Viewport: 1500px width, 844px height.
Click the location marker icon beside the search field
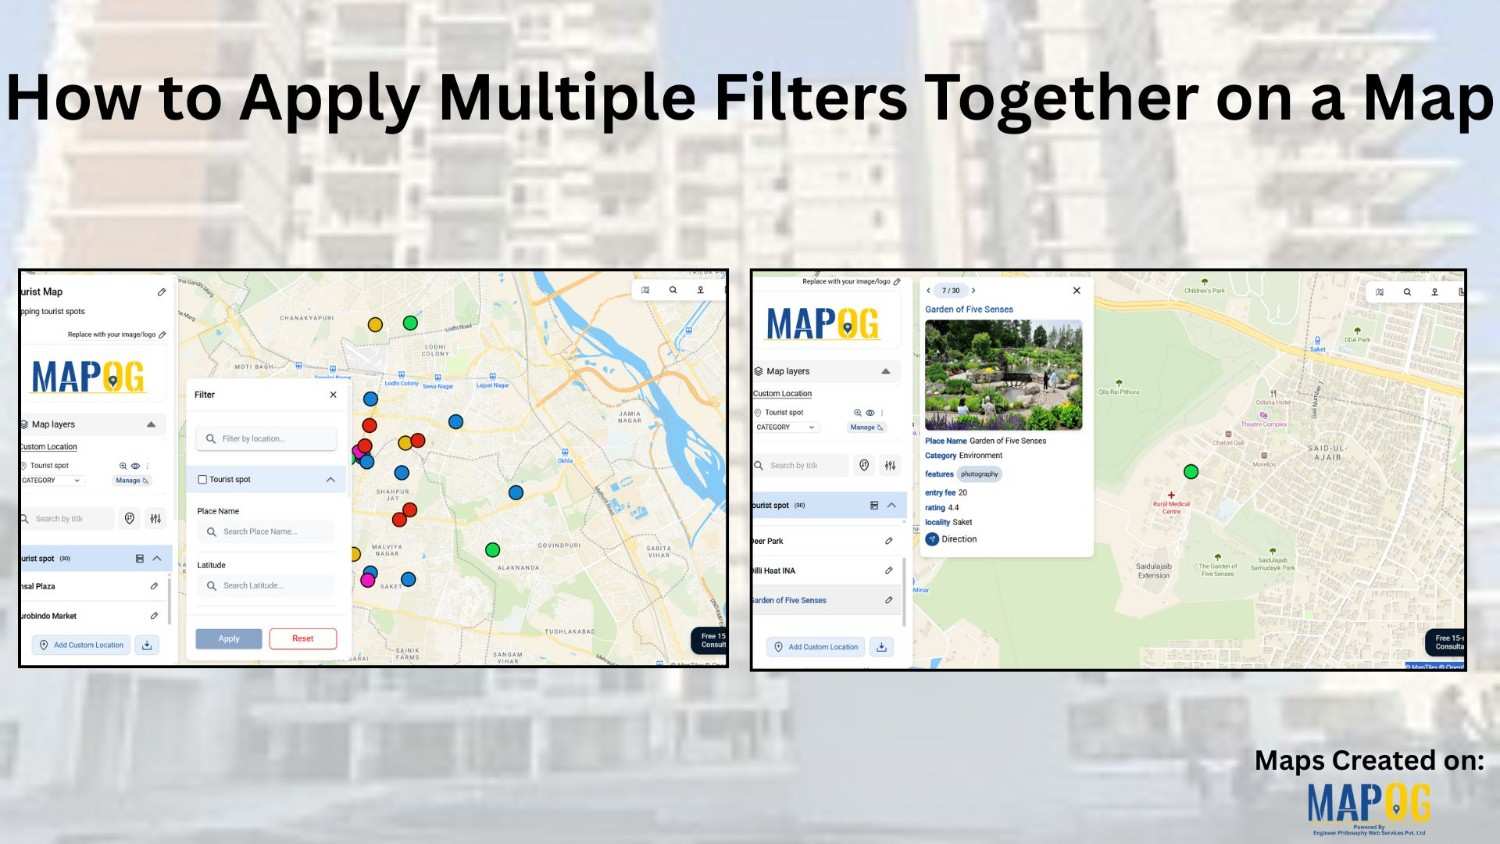[129, 517]
